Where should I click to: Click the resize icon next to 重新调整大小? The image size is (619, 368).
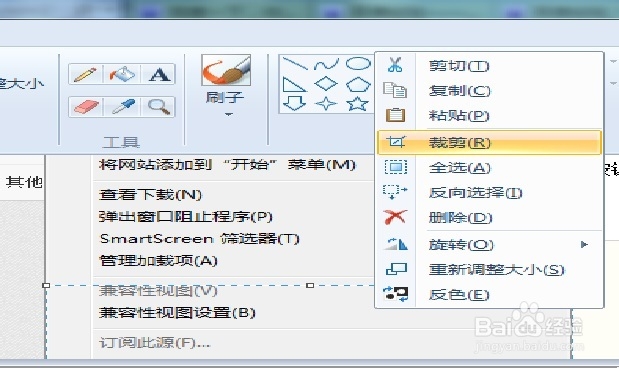396,269
